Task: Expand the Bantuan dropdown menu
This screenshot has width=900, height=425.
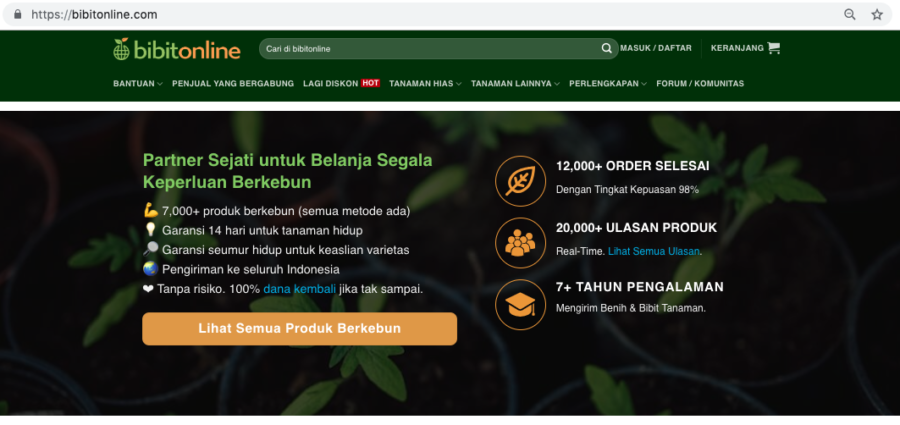Action: click(138, 84)
